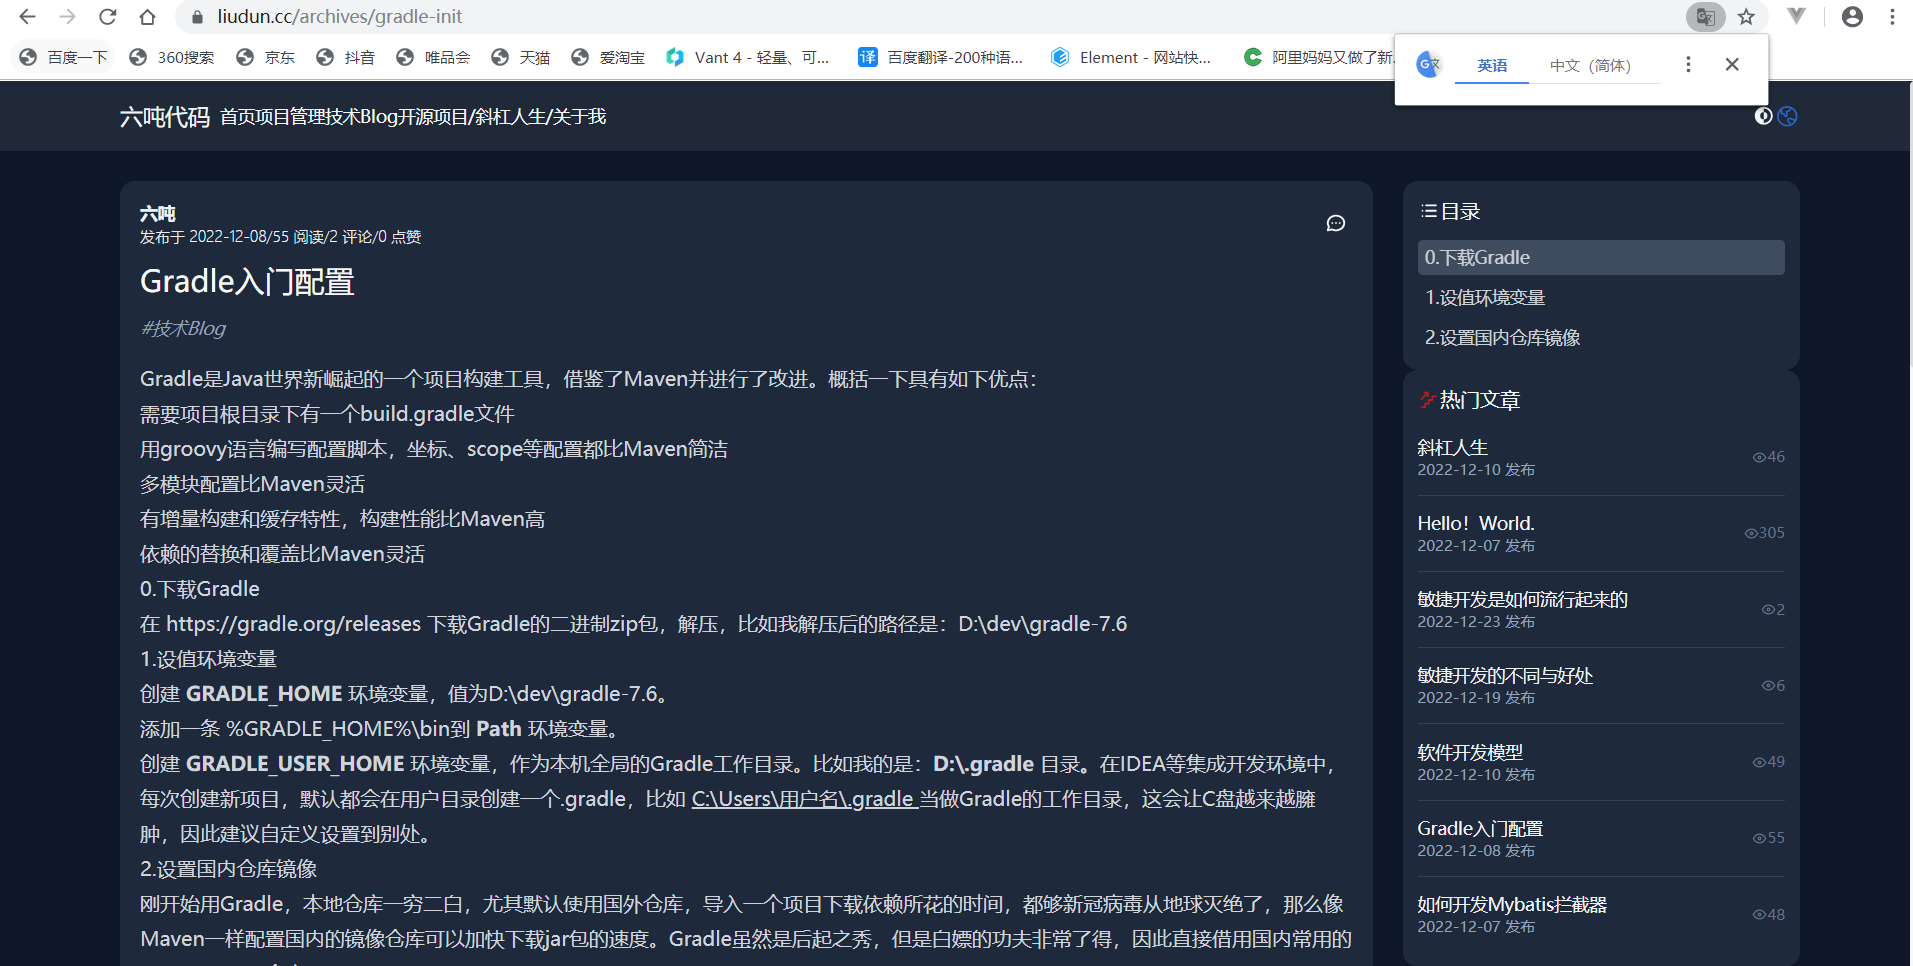Click the 热门文章 flame icon
This screenshot has height=966, width=1913.
click(x=1427, y=400)
